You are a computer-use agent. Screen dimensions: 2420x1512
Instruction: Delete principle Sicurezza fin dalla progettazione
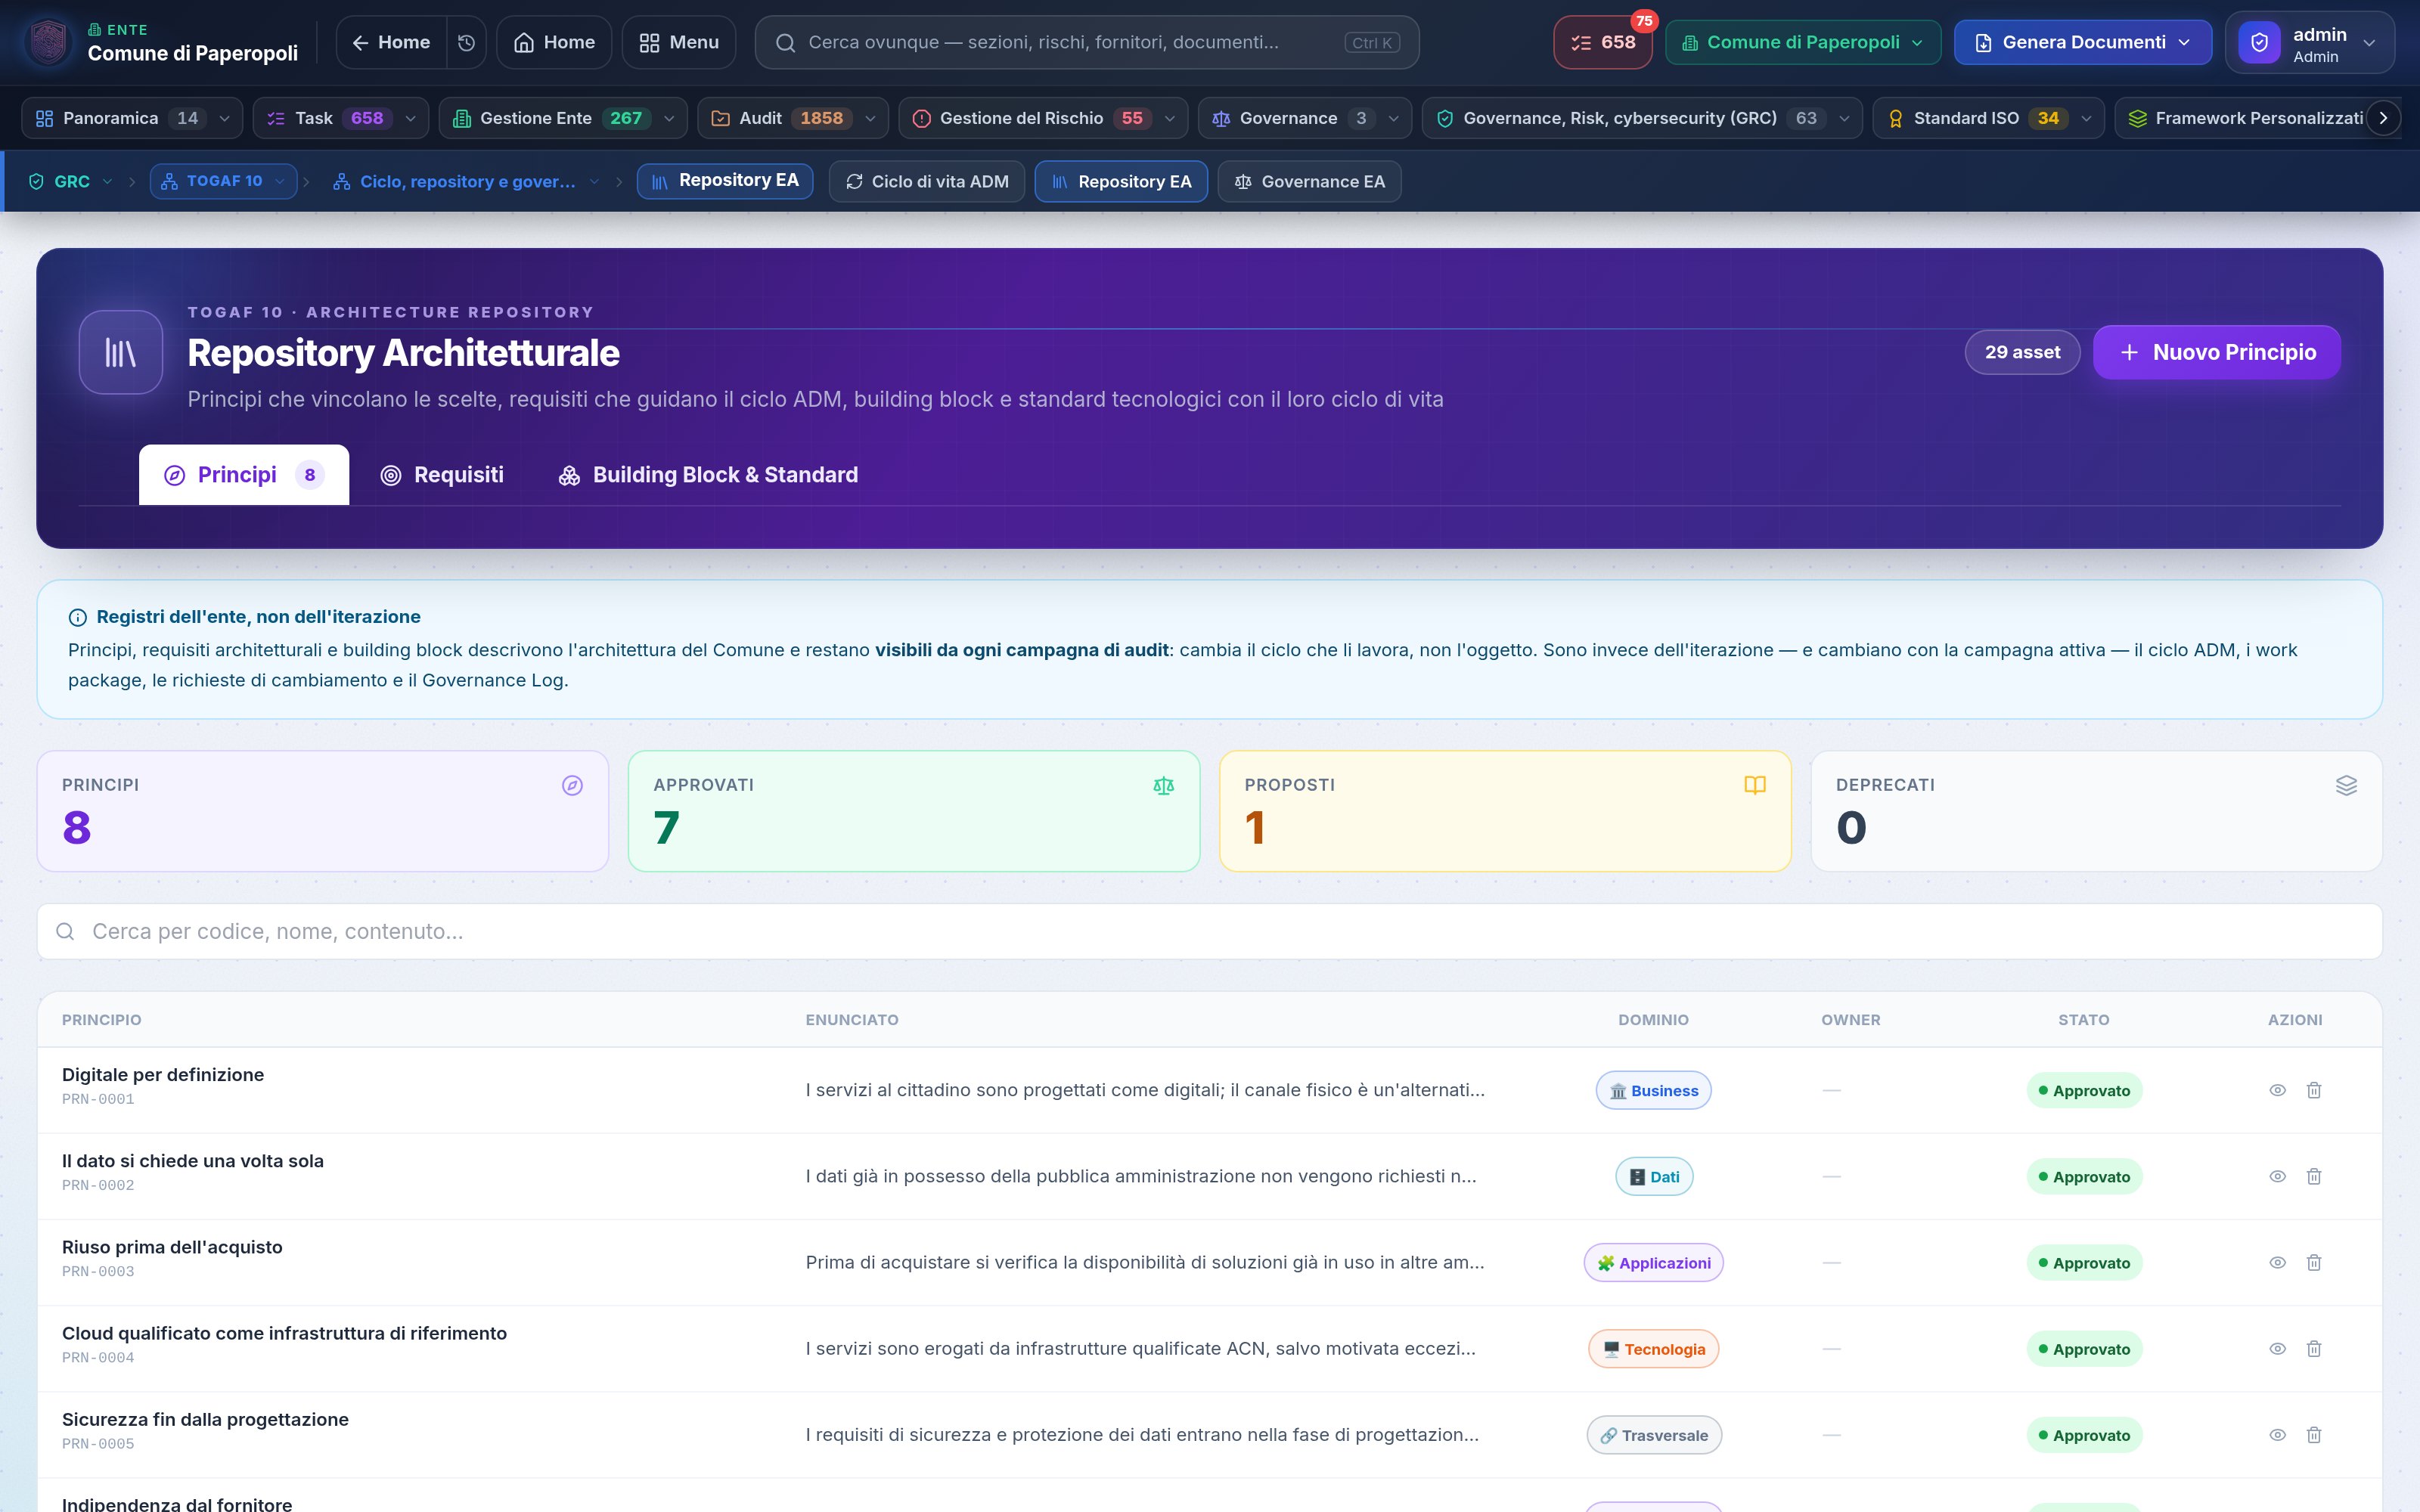click(x=2314, y=1434)
